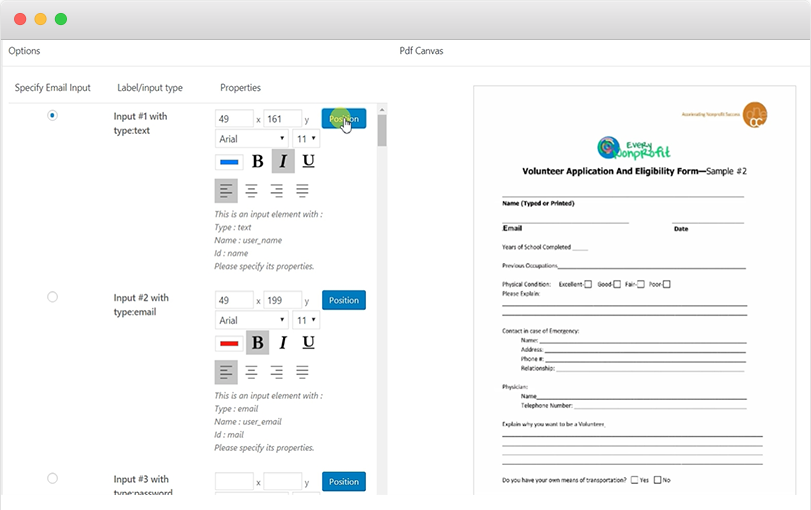This screenshot has height=510, width=811.
Task: Click y field with 161 for Input #1
Action: point(282,119)
